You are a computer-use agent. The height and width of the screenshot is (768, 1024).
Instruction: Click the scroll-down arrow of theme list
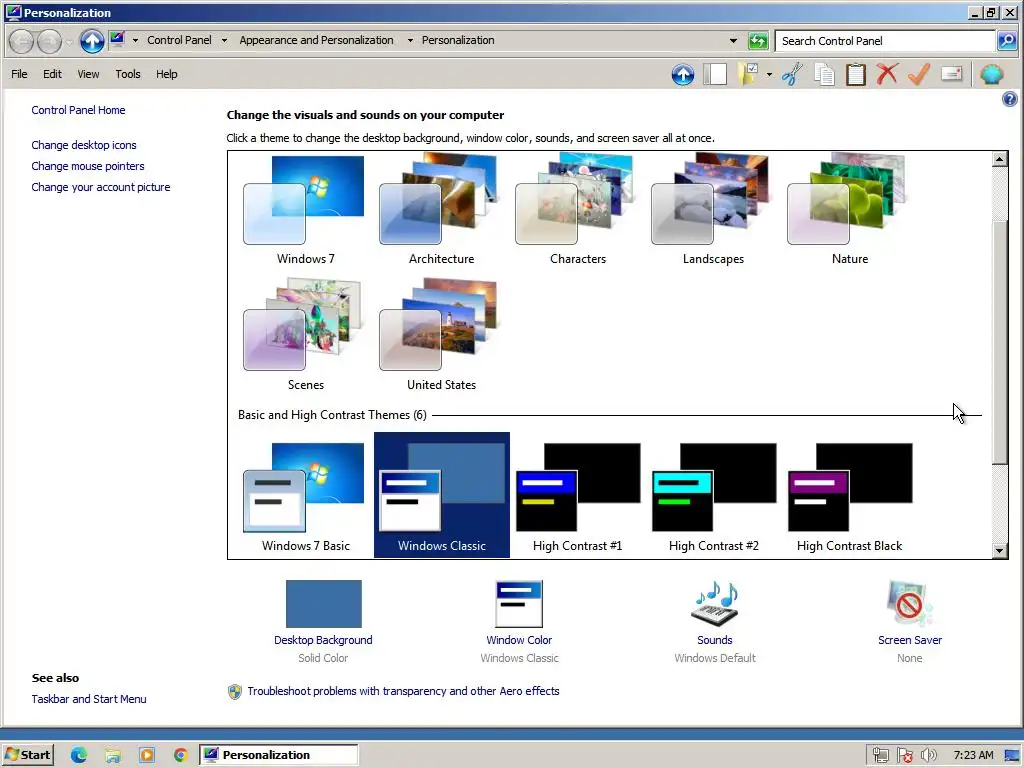(999, 551)
